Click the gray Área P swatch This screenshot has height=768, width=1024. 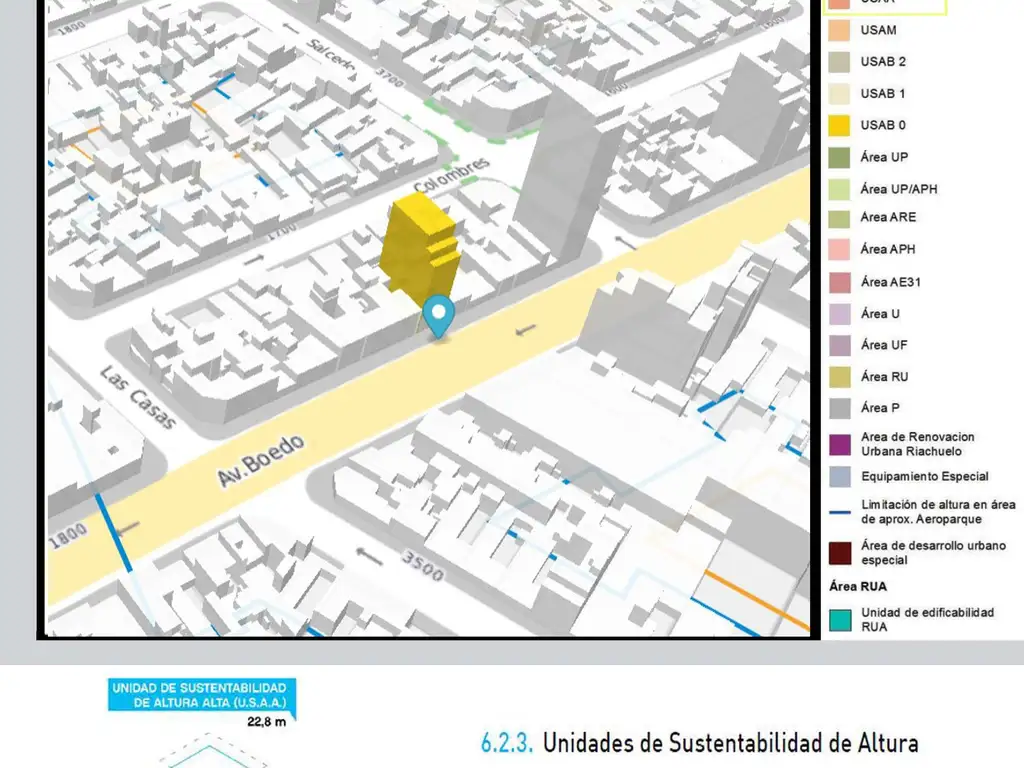tap(839, 408)
